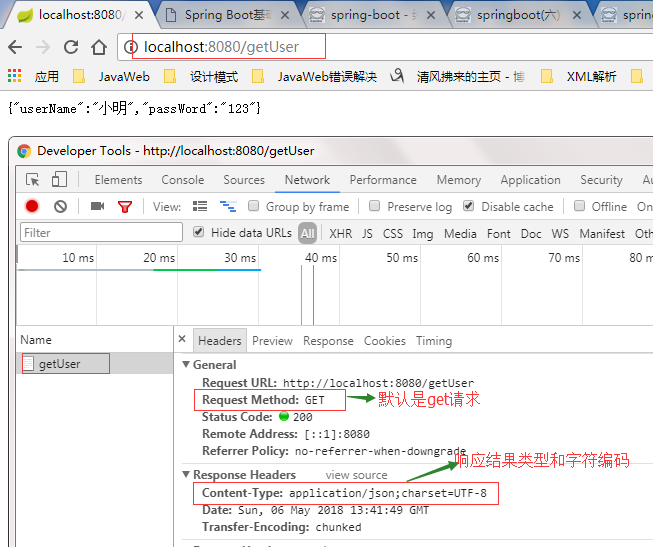
Task: Click view source for Response Headers
Action: (x=356, y=475)
